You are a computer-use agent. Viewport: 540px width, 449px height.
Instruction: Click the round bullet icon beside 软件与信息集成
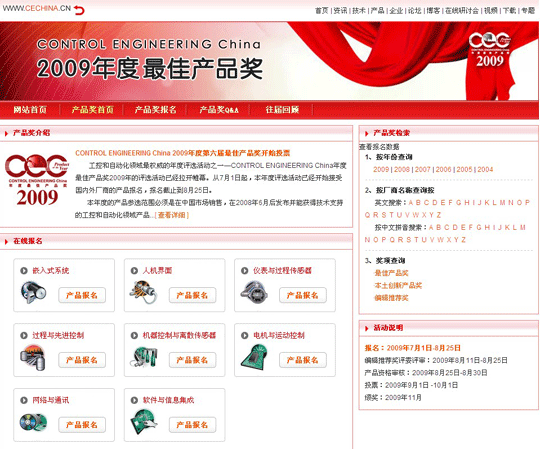(x=134, y=400)
